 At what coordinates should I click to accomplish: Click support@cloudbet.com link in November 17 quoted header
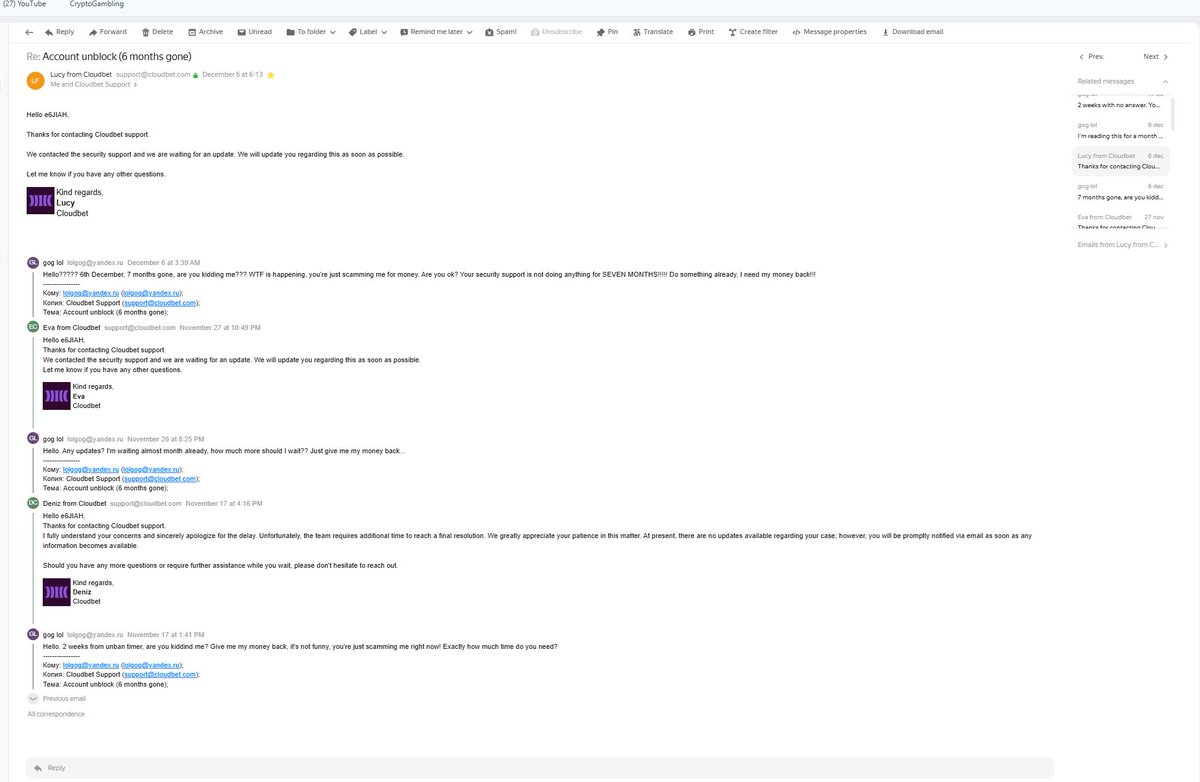point(160,675)
